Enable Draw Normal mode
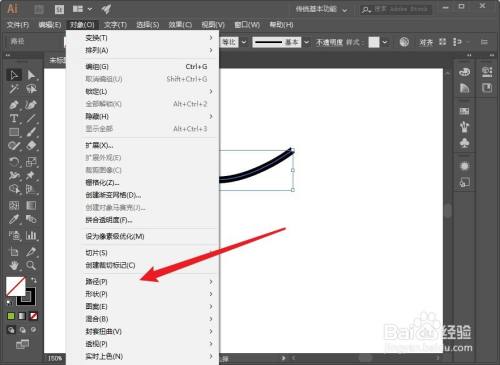500x365 pixels. click(11, 330)
